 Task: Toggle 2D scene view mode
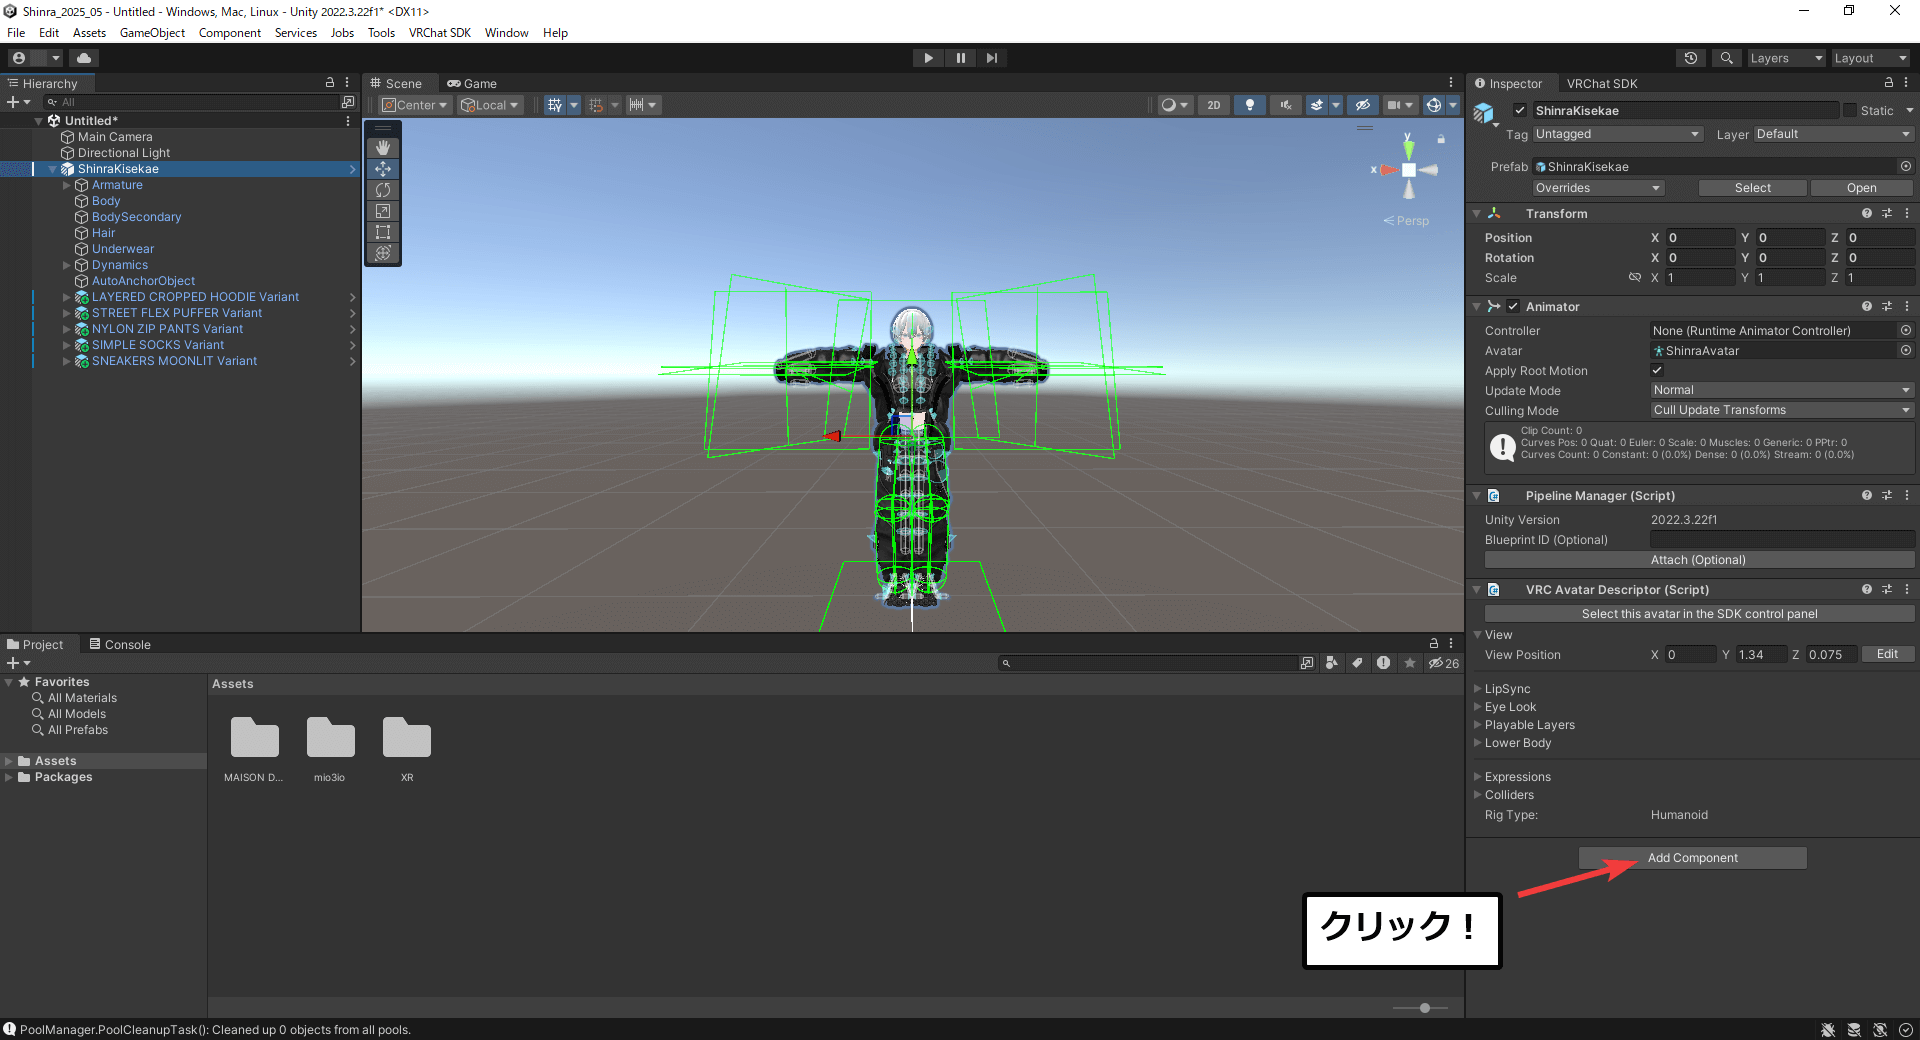[x=1214, y=105]
